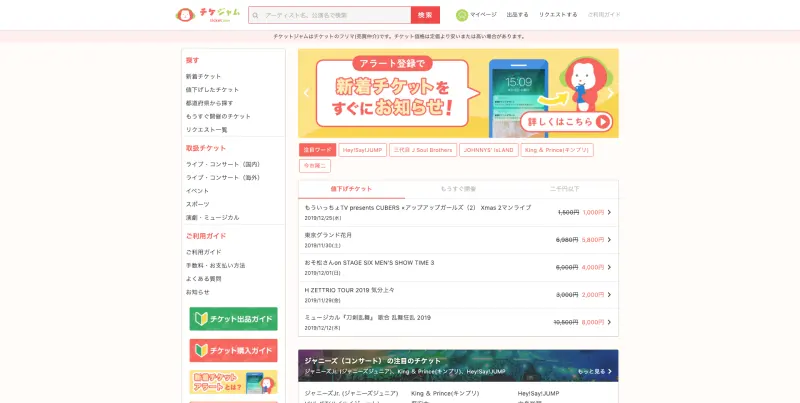800x403 pixels.
Task: Open 手数料・お支払い方法 sidebar link
Action: [215, 265]
